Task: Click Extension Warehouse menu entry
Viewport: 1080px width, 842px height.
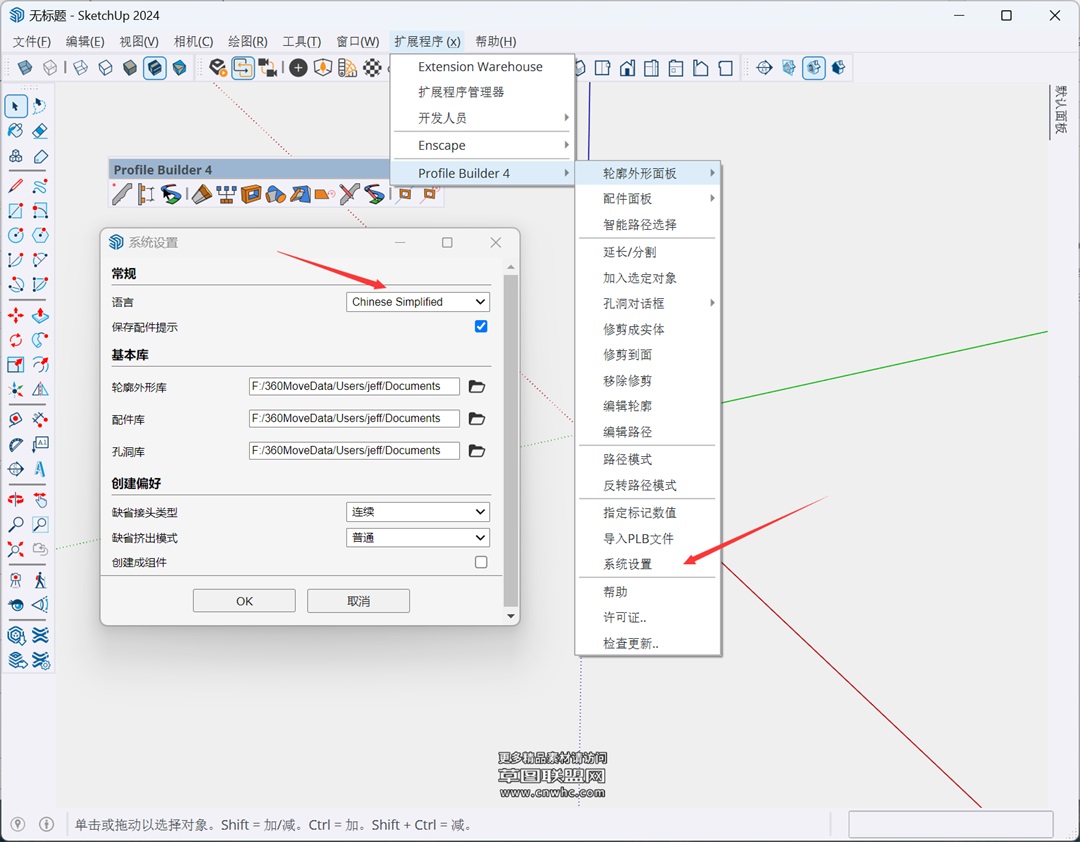Action: 482,67
